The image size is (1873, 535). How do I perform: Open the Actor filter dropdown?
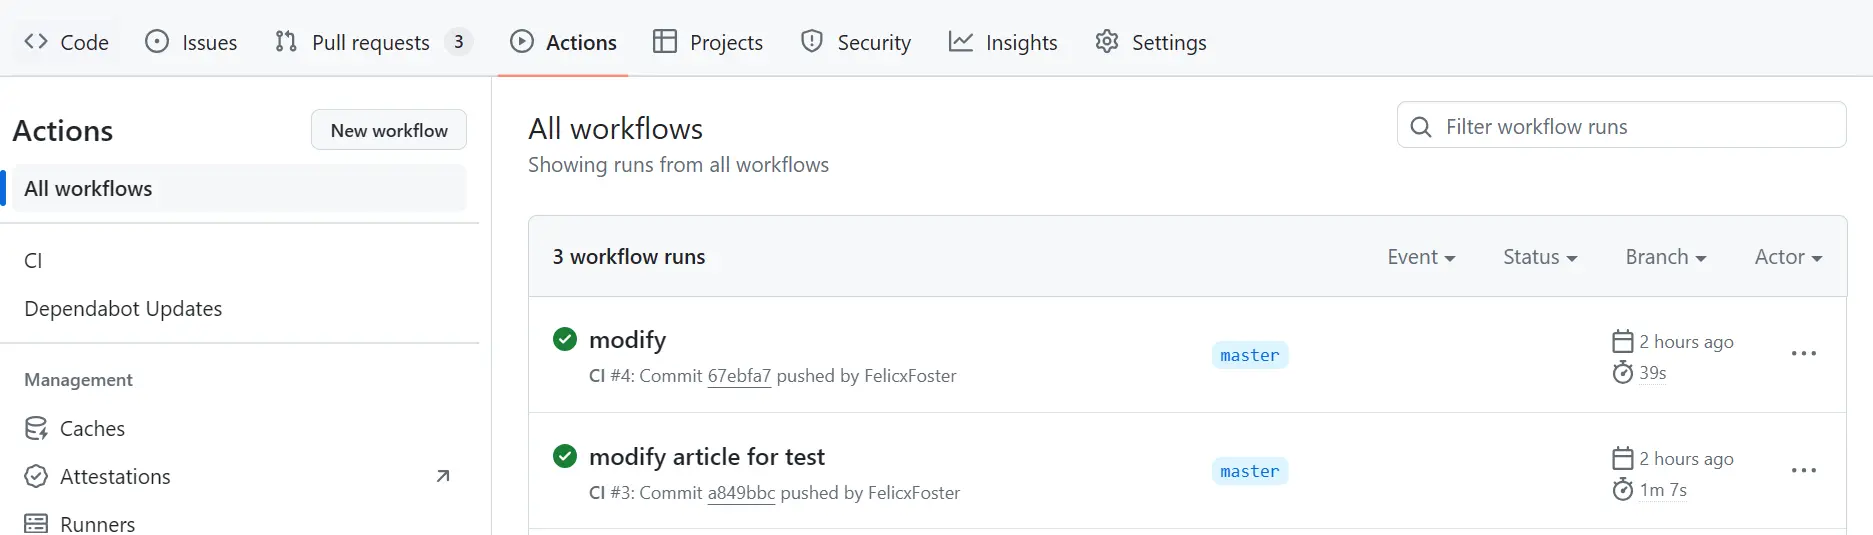pos(1788,257)
